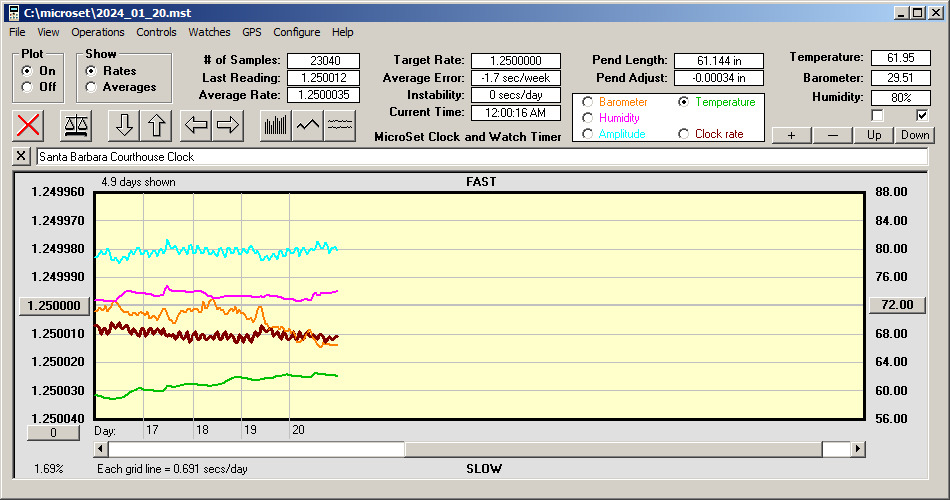This screenshot has width=950, height=500.
Task: Click the wavy lines graph icon
Action: coord(340,125)
